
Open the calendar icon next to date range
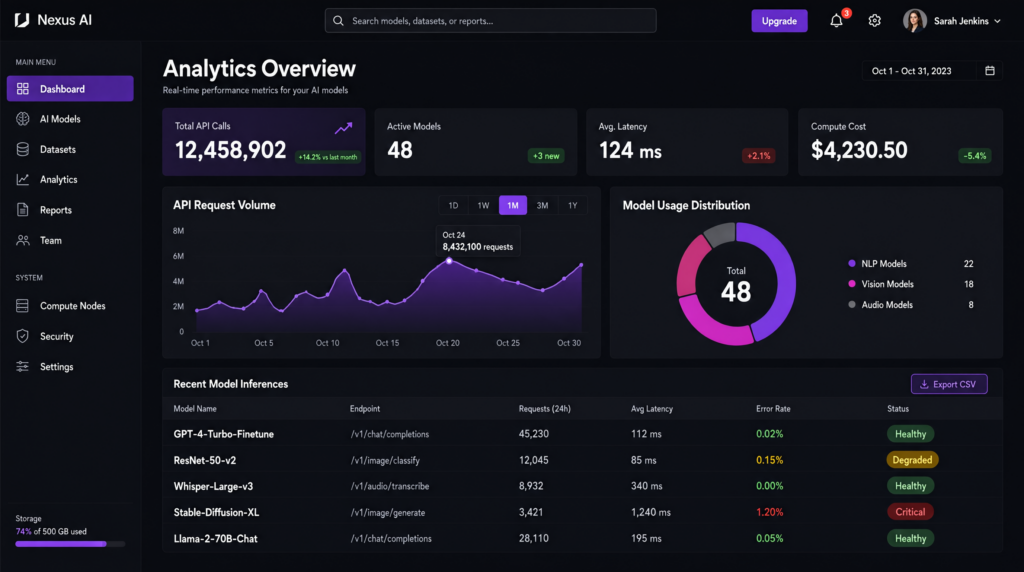point(990,71)
